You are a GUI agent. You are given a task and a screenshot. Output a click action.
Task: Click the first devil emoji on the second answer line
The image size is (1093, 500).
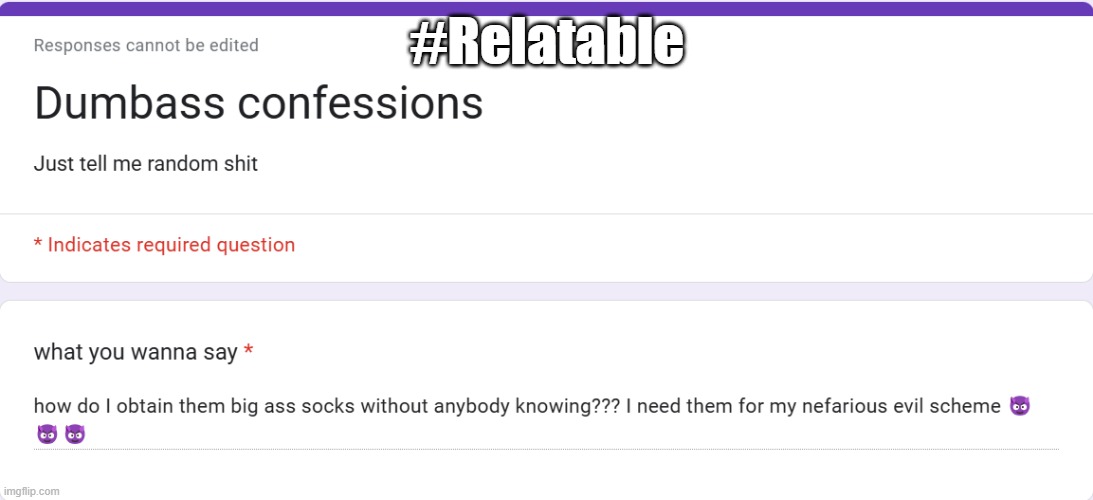pos(46,434)
